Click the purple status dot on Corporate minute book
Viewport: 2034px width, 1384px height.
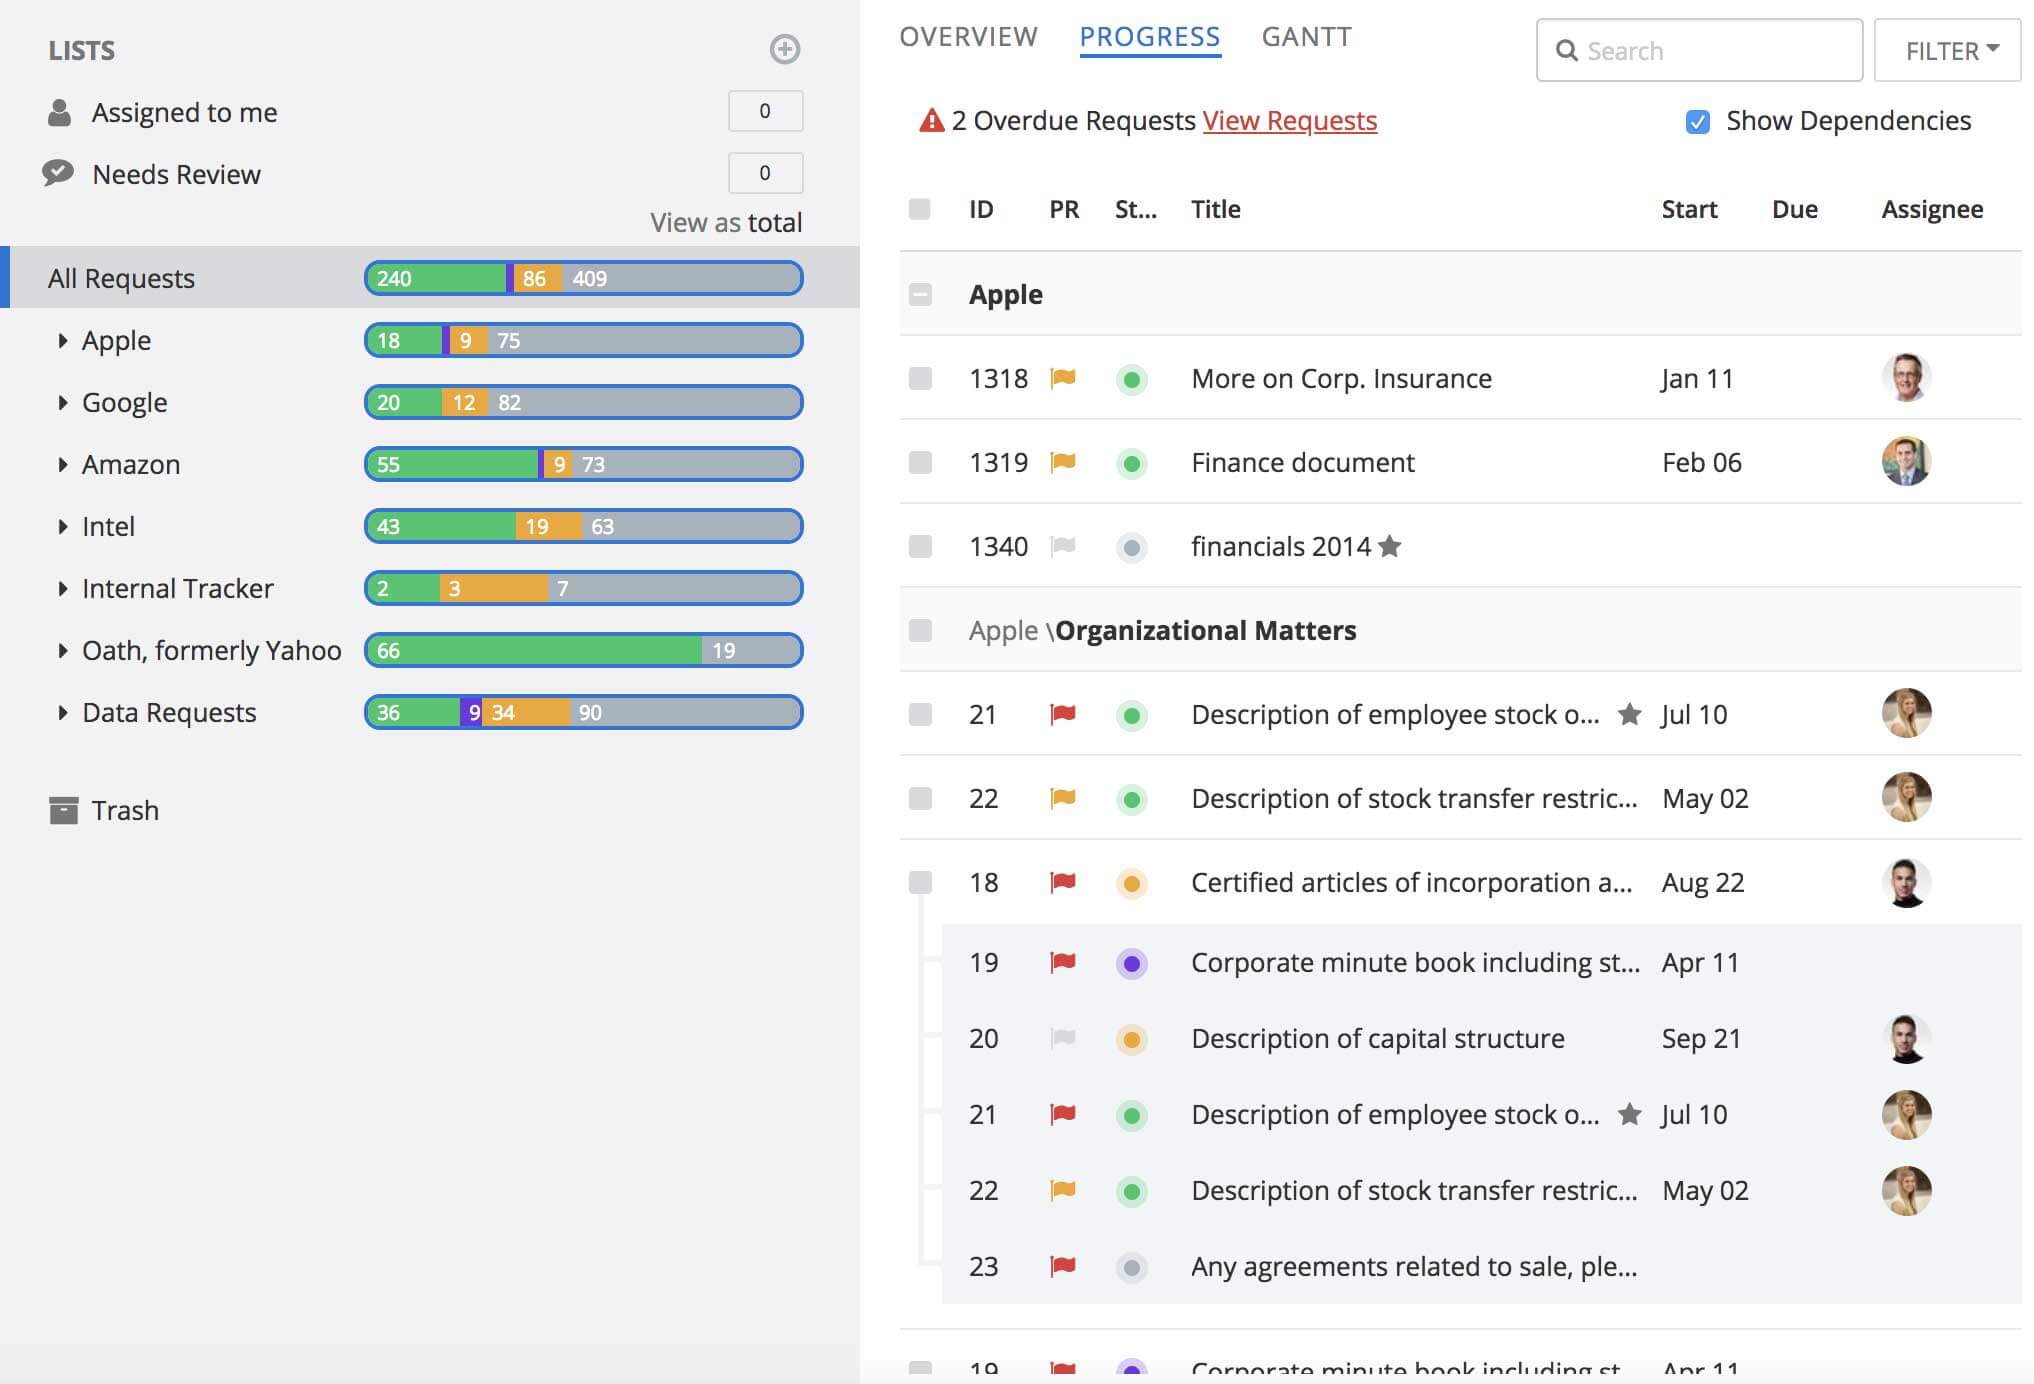click(1131, 964)
